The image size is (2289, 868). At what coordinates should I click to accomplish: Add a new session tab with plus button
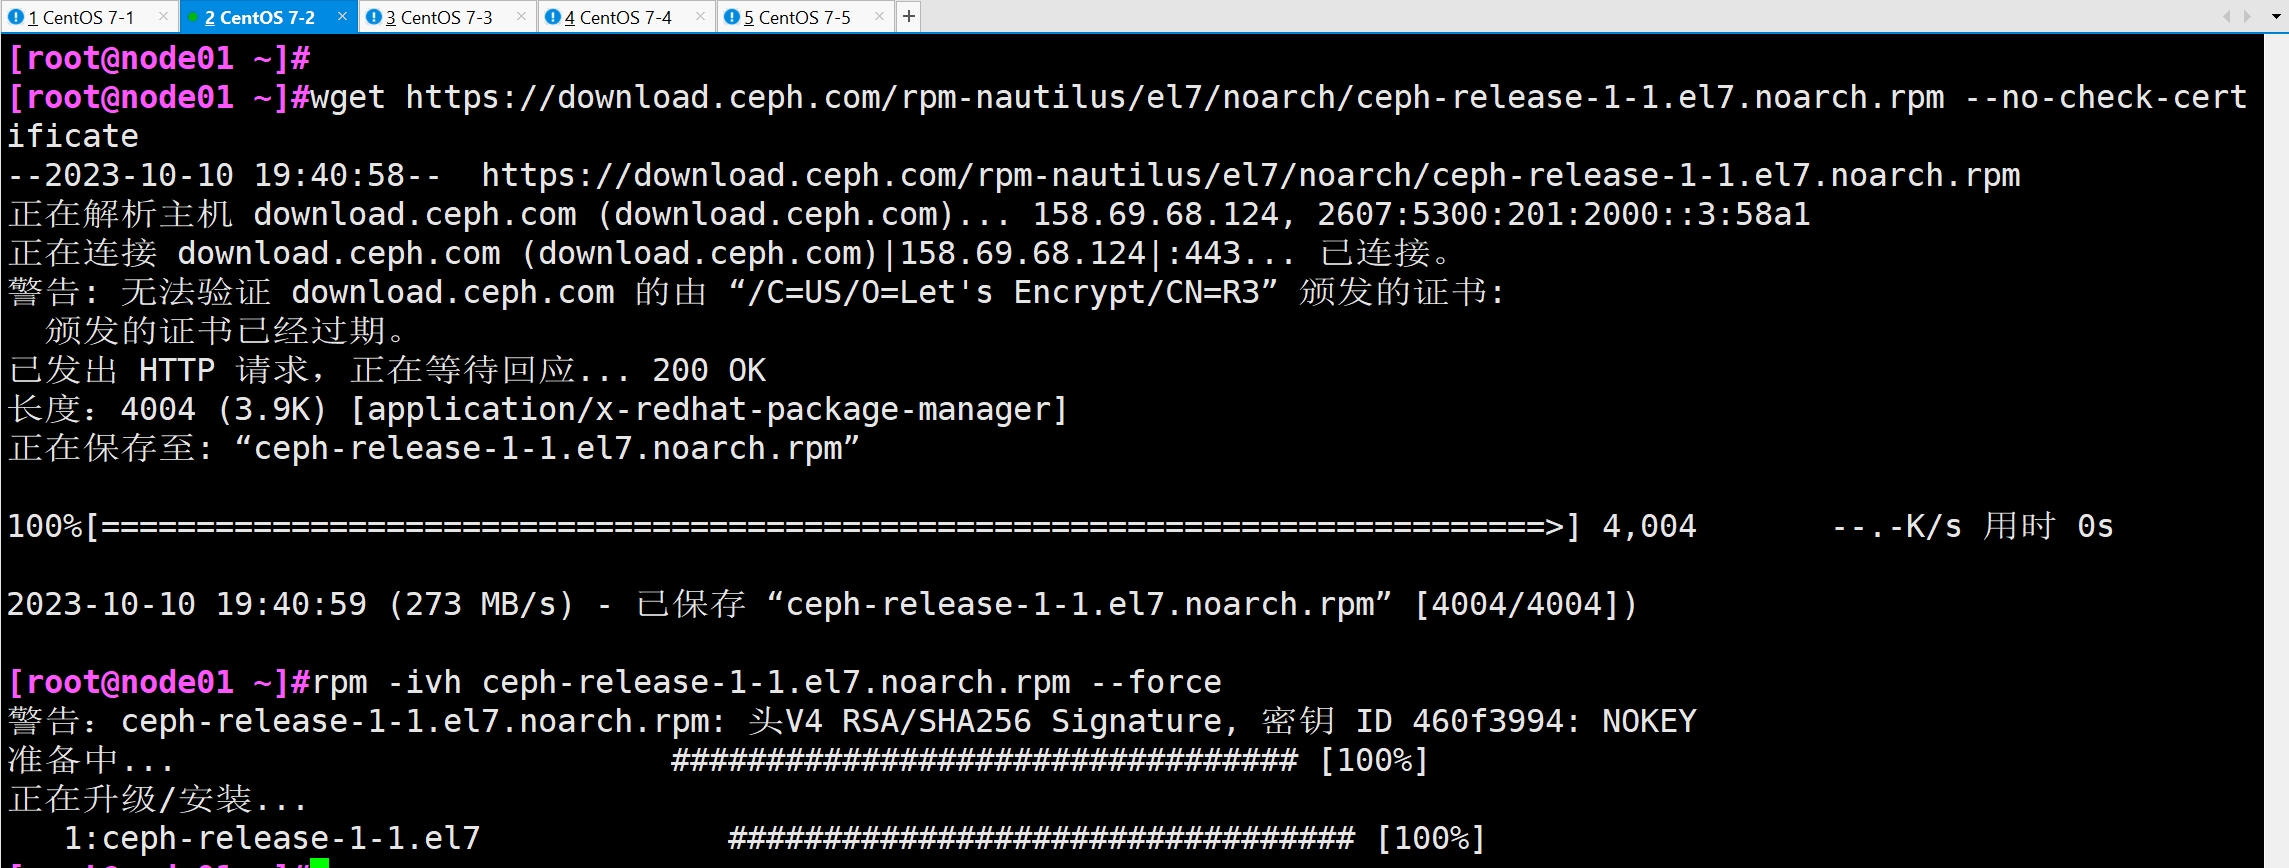(908, 16)
